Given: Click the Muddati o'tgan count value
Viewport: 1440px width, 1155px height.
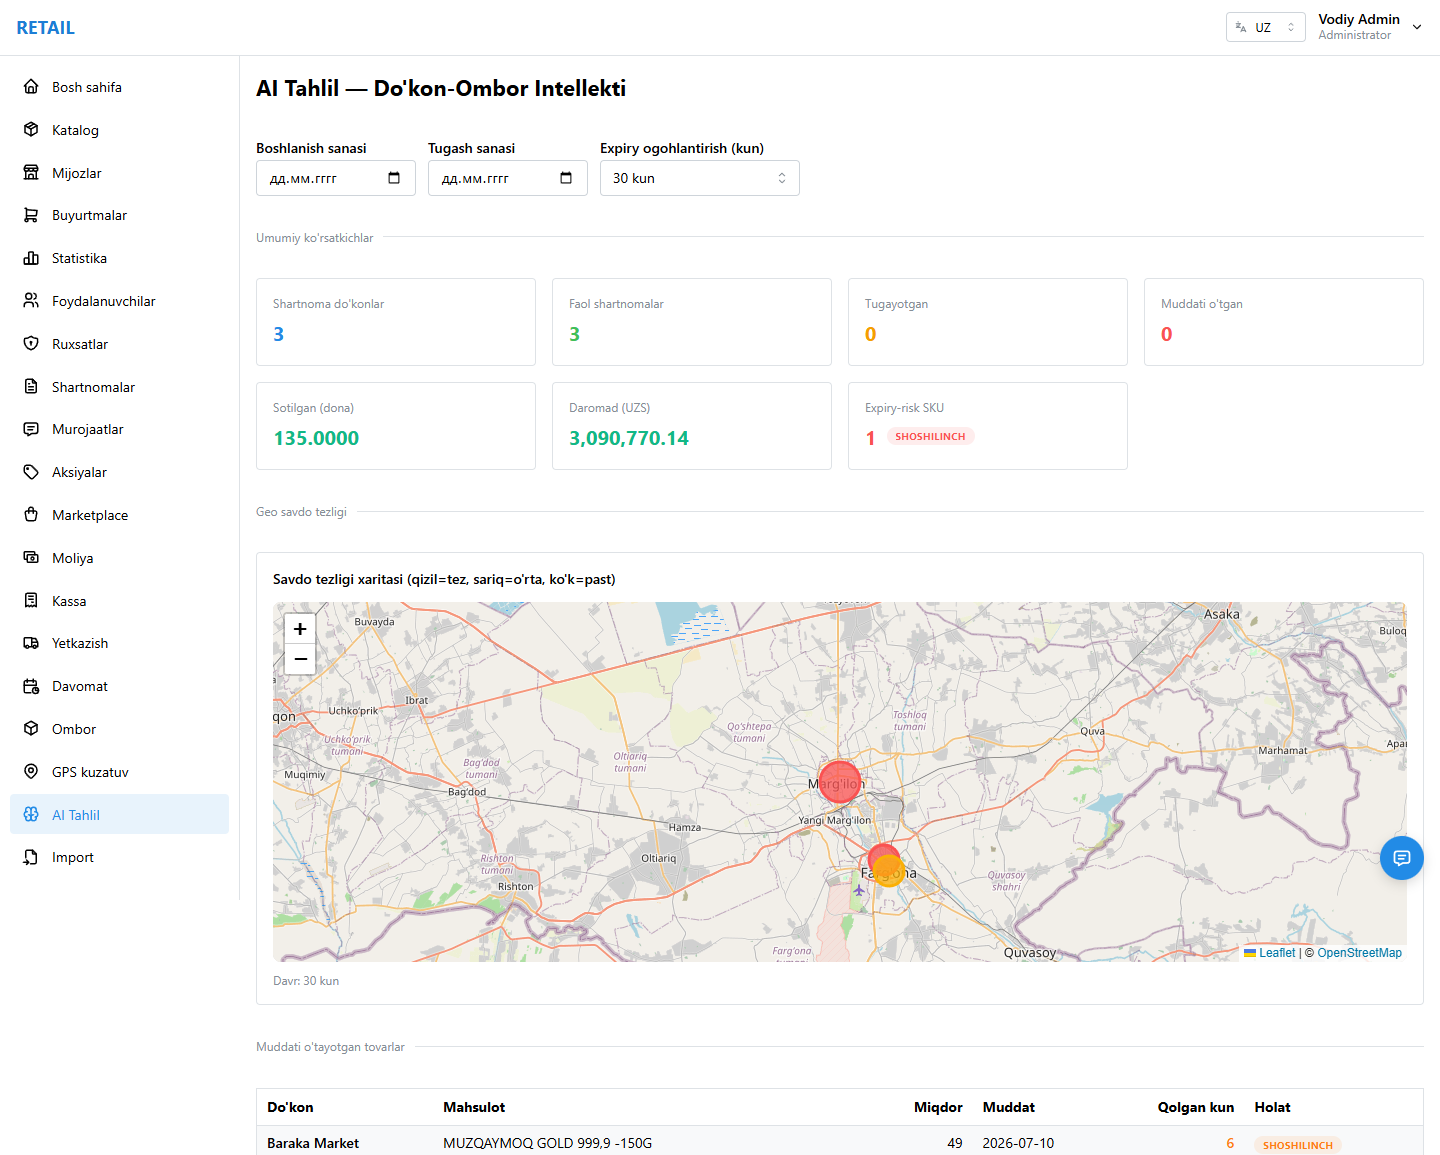Looking at the screenshot, I should 1166,334.
